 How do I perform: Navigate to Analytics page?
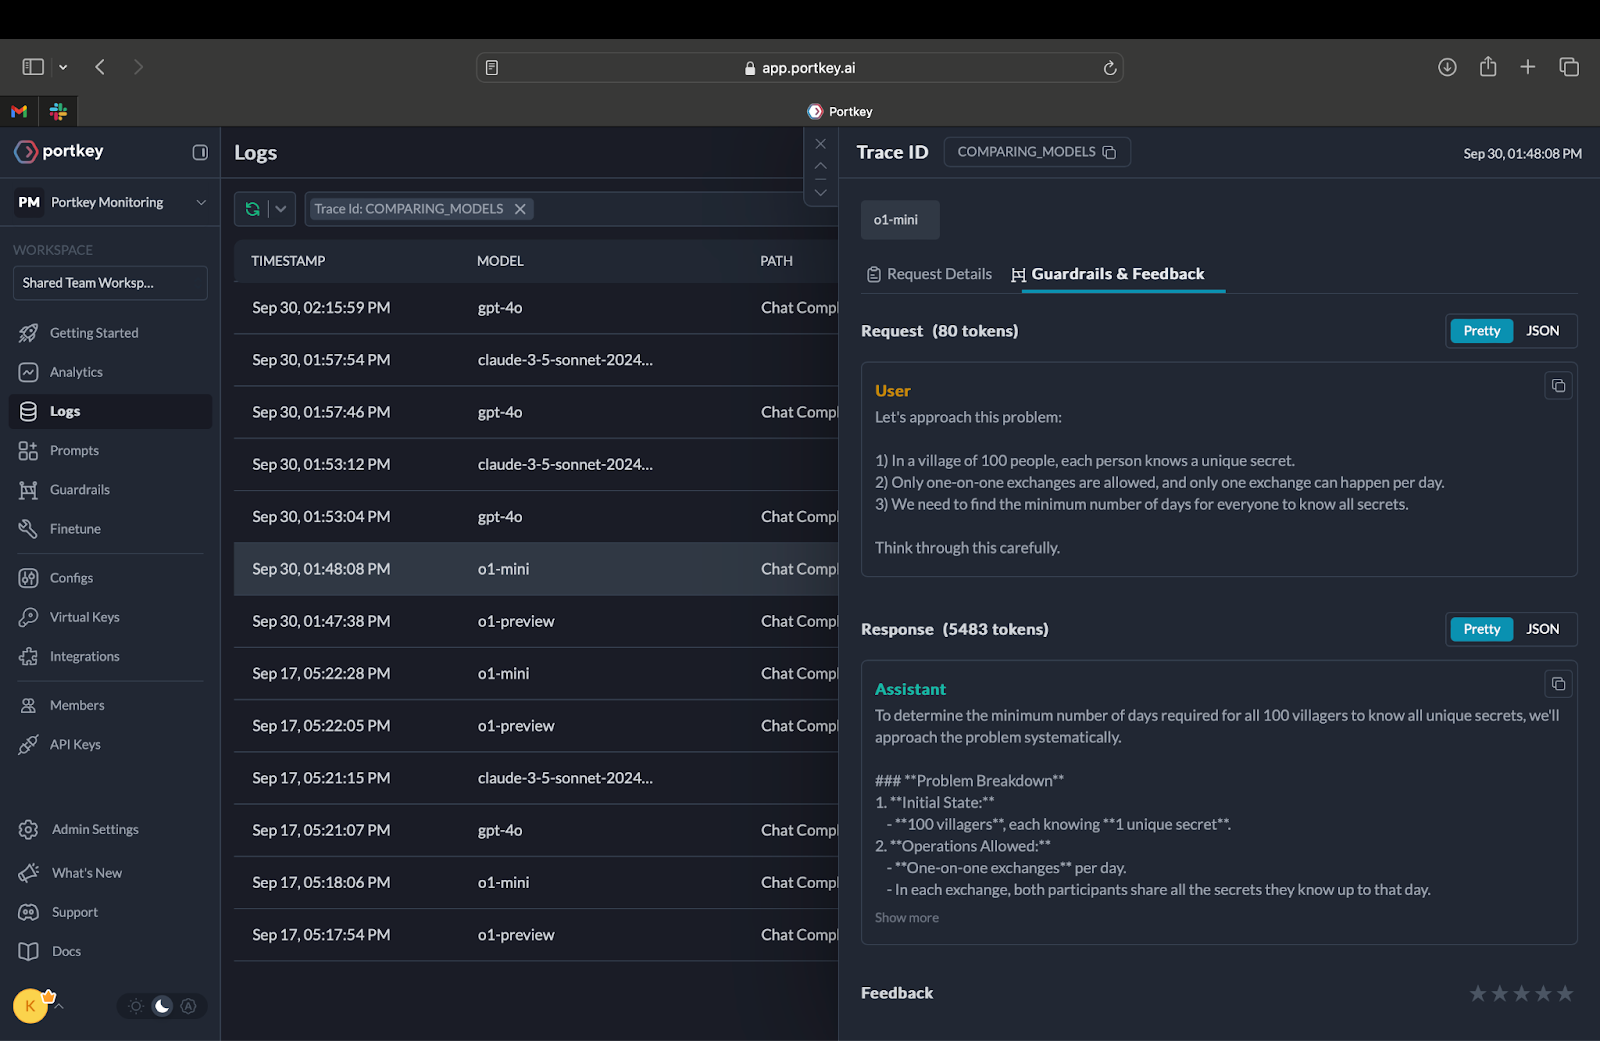[110, 372]
